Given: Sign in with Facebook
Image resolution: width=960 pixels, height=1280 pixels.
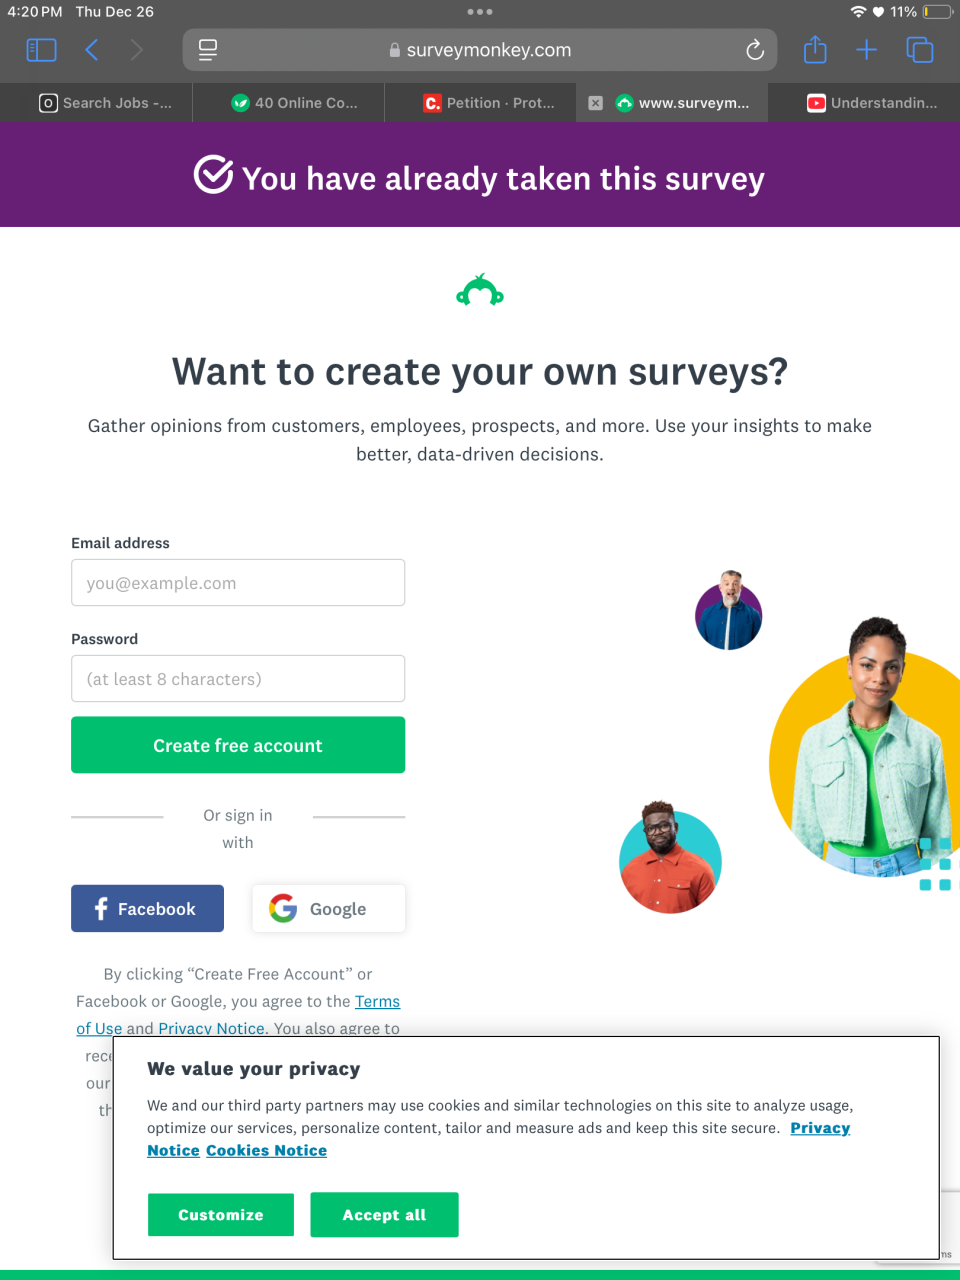Looking at the screenshot, I should click(147, 909).
